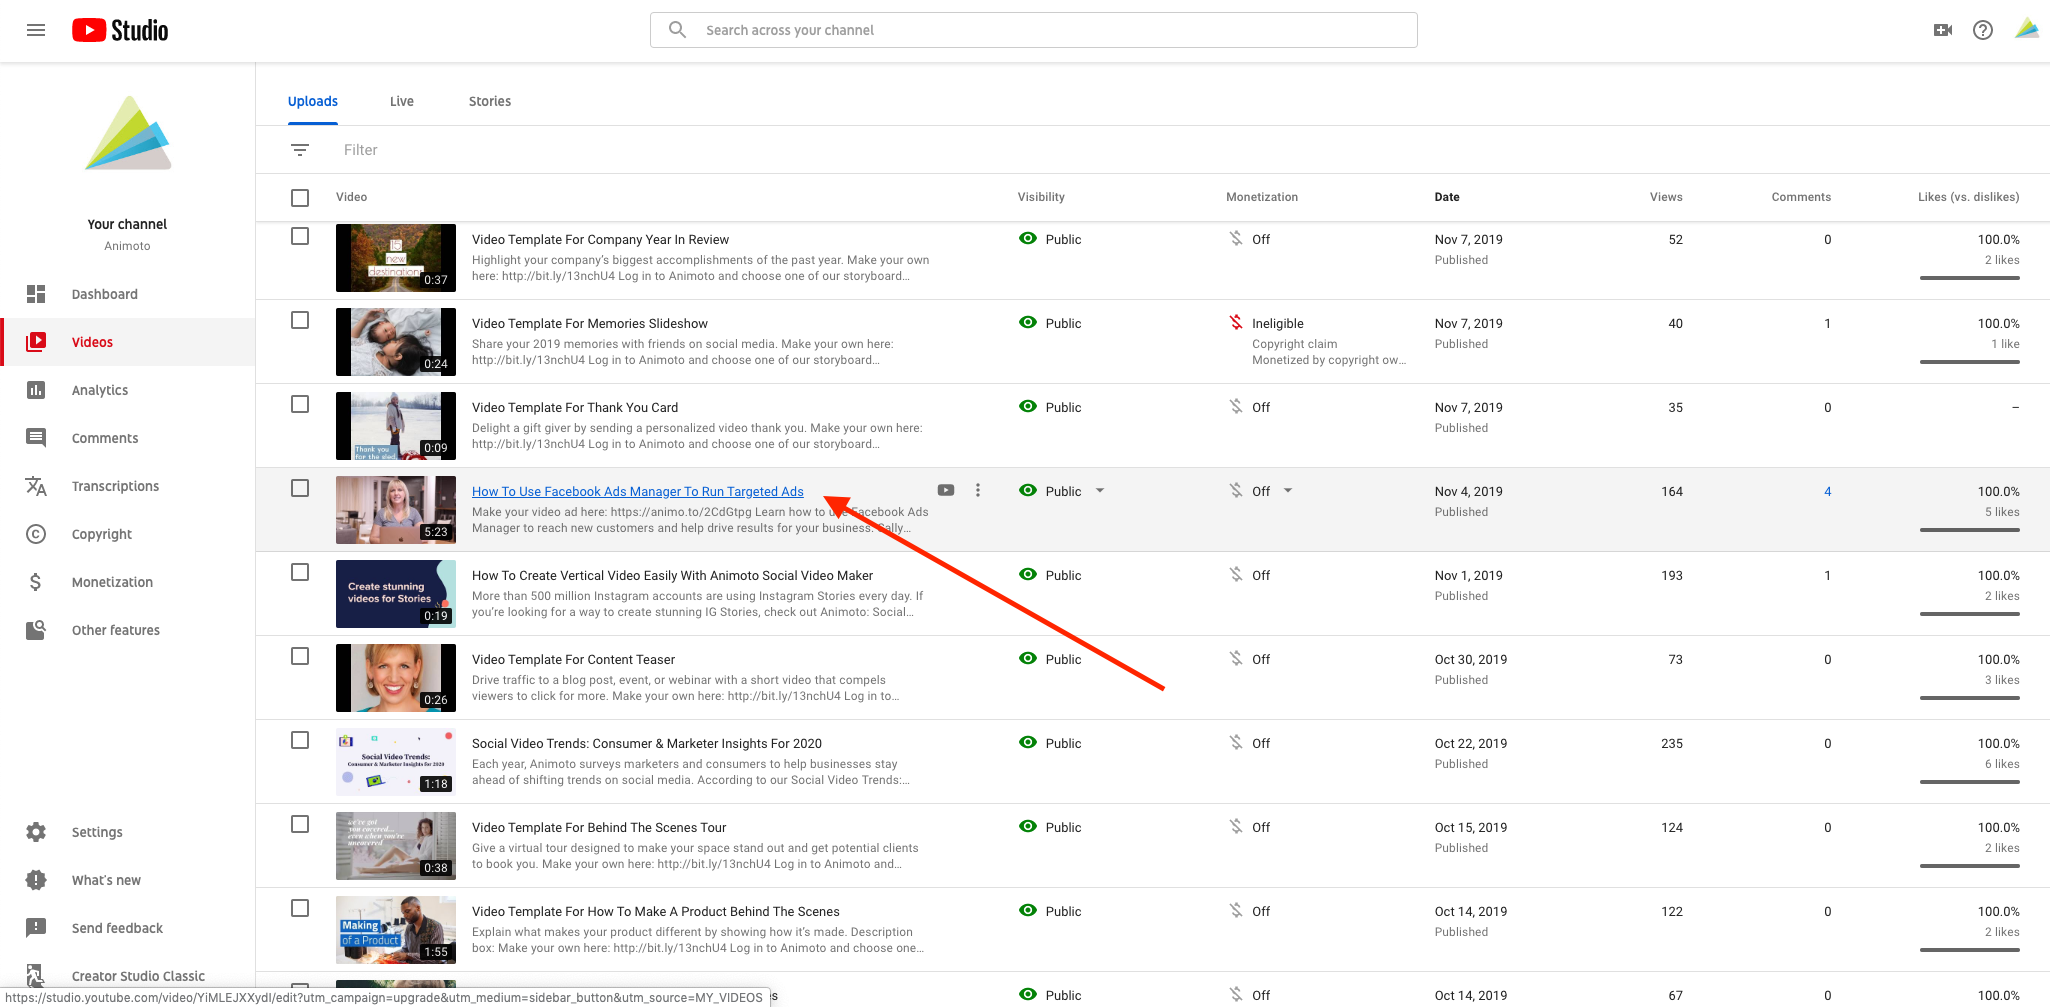Open Video Template For Company Year In Review title
This screenshot has width=2050, height=1007.
600,239
